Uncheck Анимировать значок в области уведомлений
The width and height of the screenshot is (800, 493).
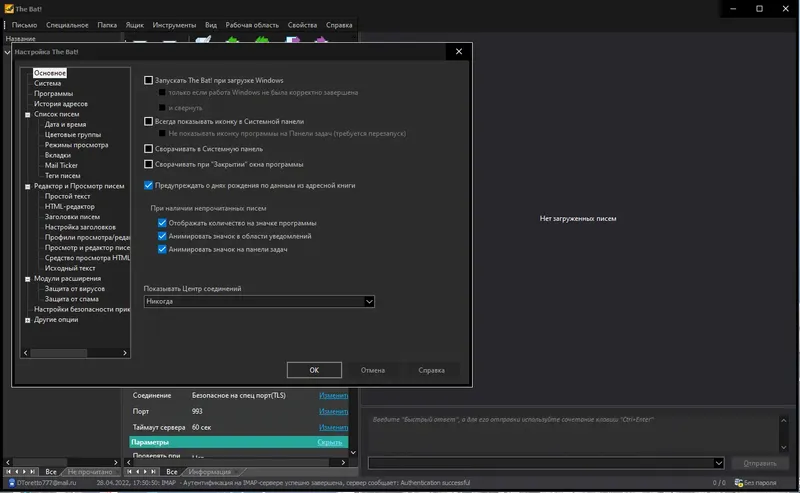tap(162, 236)
